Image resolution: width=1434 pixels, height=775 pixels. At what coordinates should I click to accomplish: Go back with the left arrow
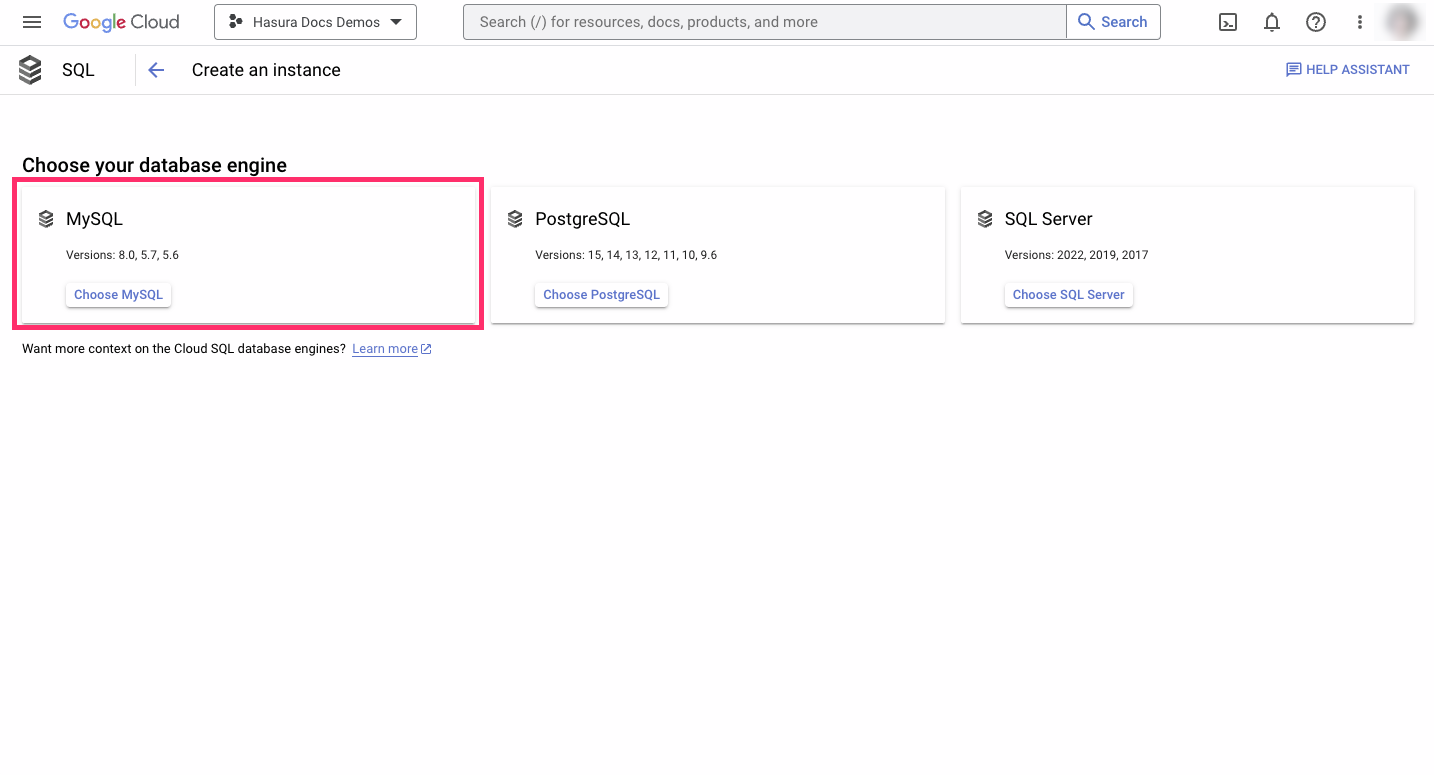point(156,70)
